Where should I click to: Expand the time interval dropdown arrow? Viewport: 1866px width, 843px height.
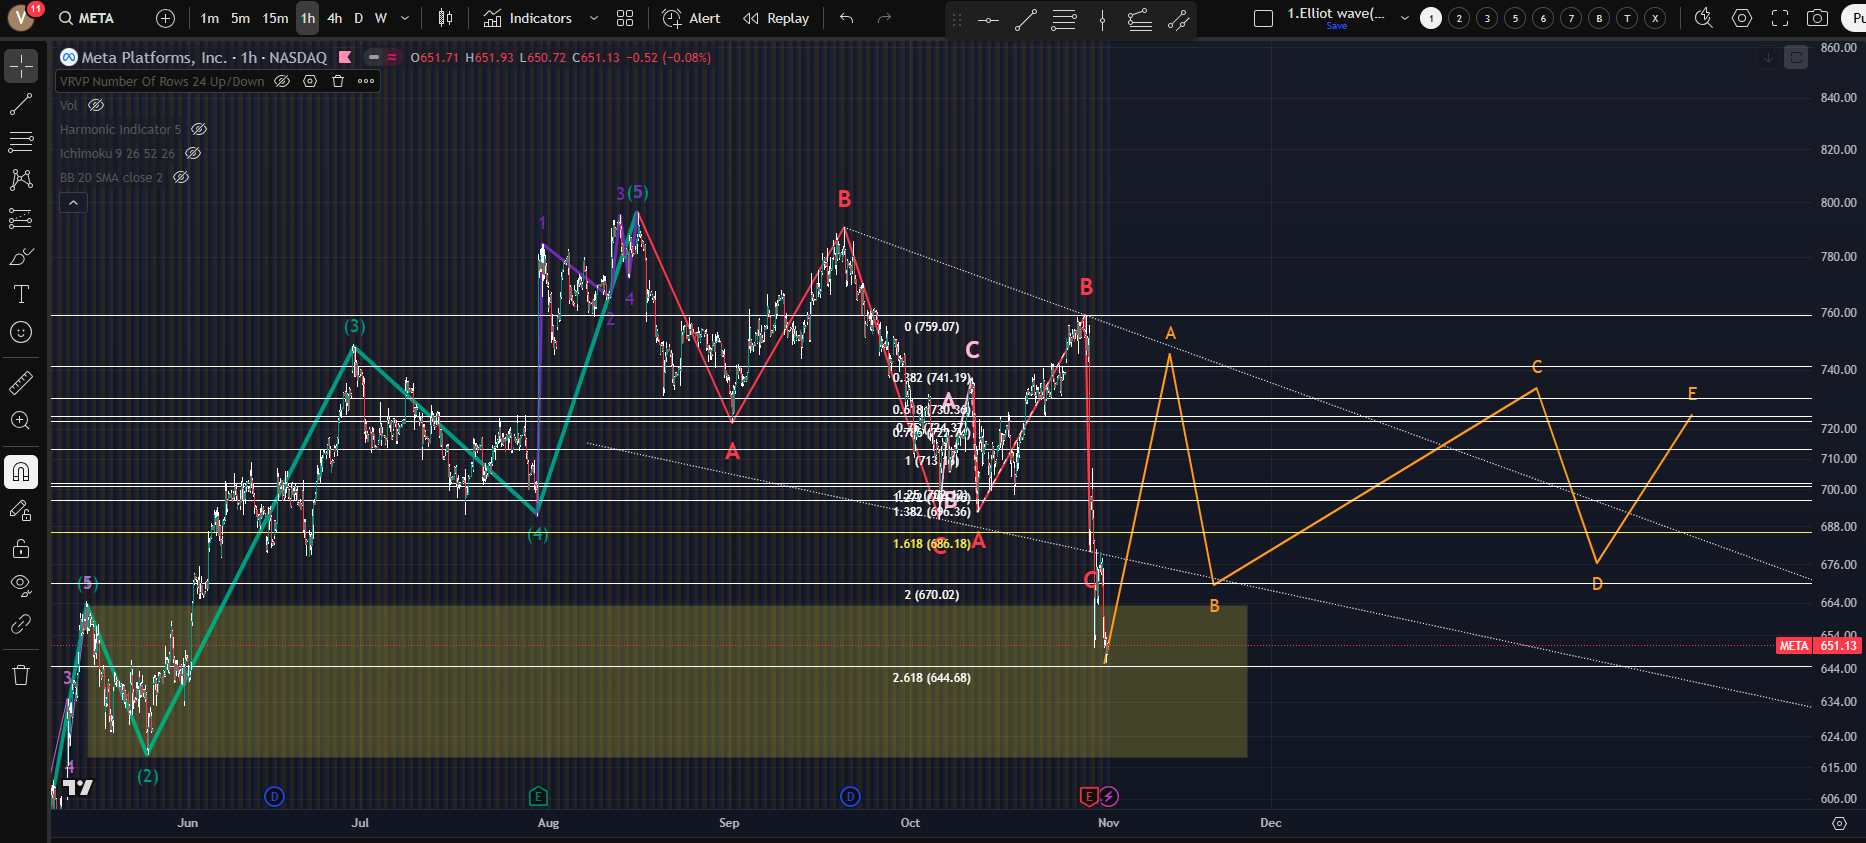(405, 18)
